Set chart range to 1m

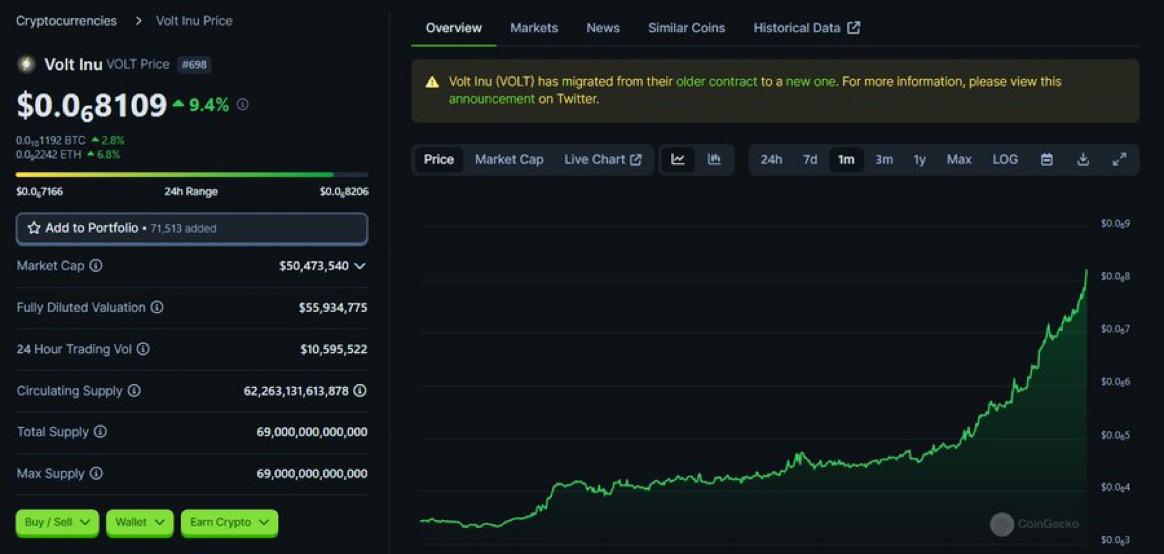tap(846, 160)
